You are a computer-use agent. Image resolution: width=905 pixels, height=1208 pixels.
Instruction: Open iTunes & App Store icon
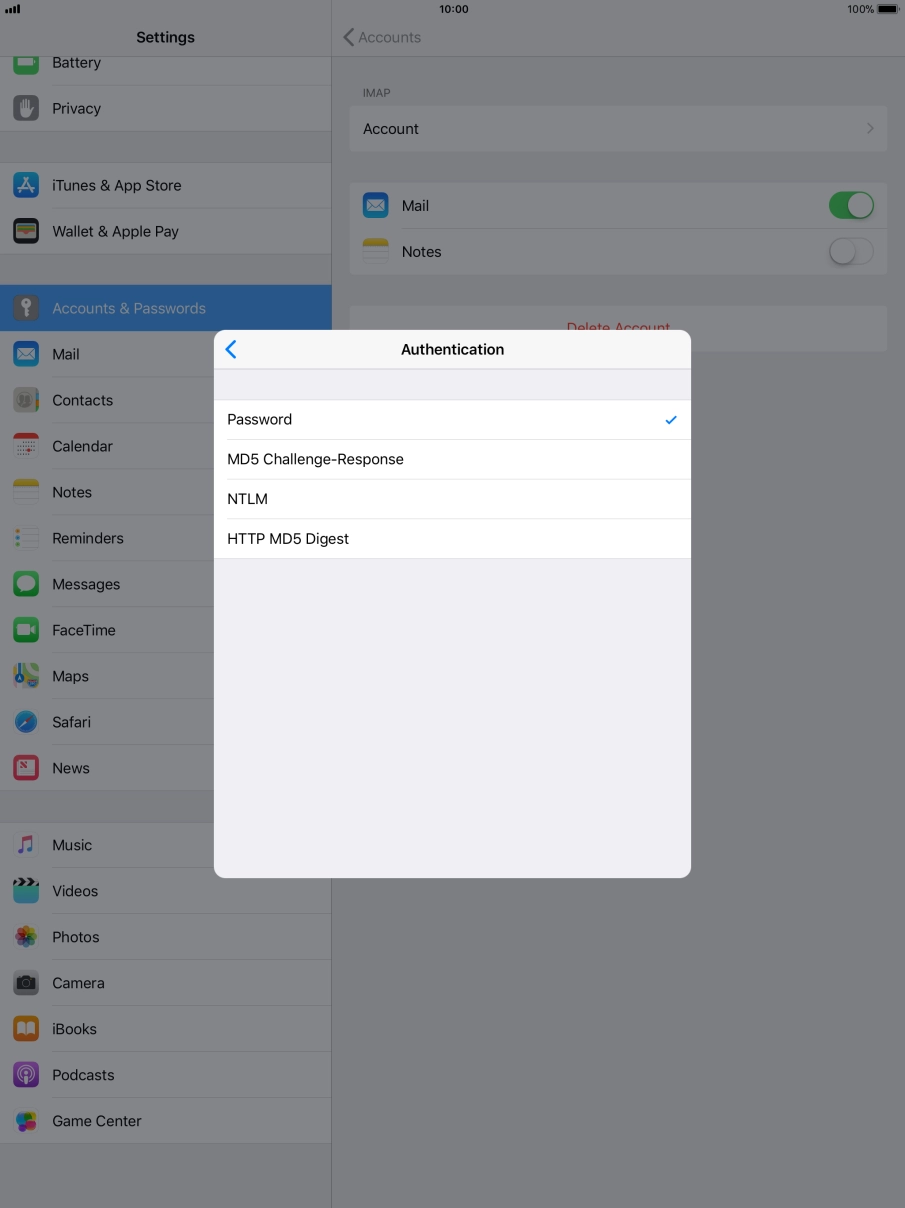point(26,185)
